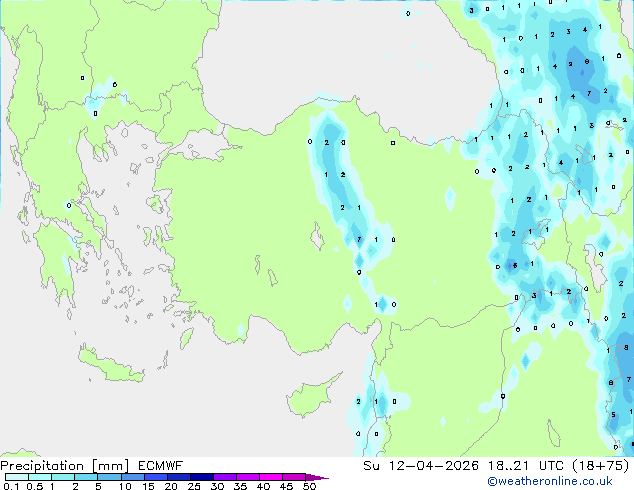Image resolution: width=634 pixels, height=490 pixels.
Task: Click the island of Crete on the map
Action: tap(110, 365)
